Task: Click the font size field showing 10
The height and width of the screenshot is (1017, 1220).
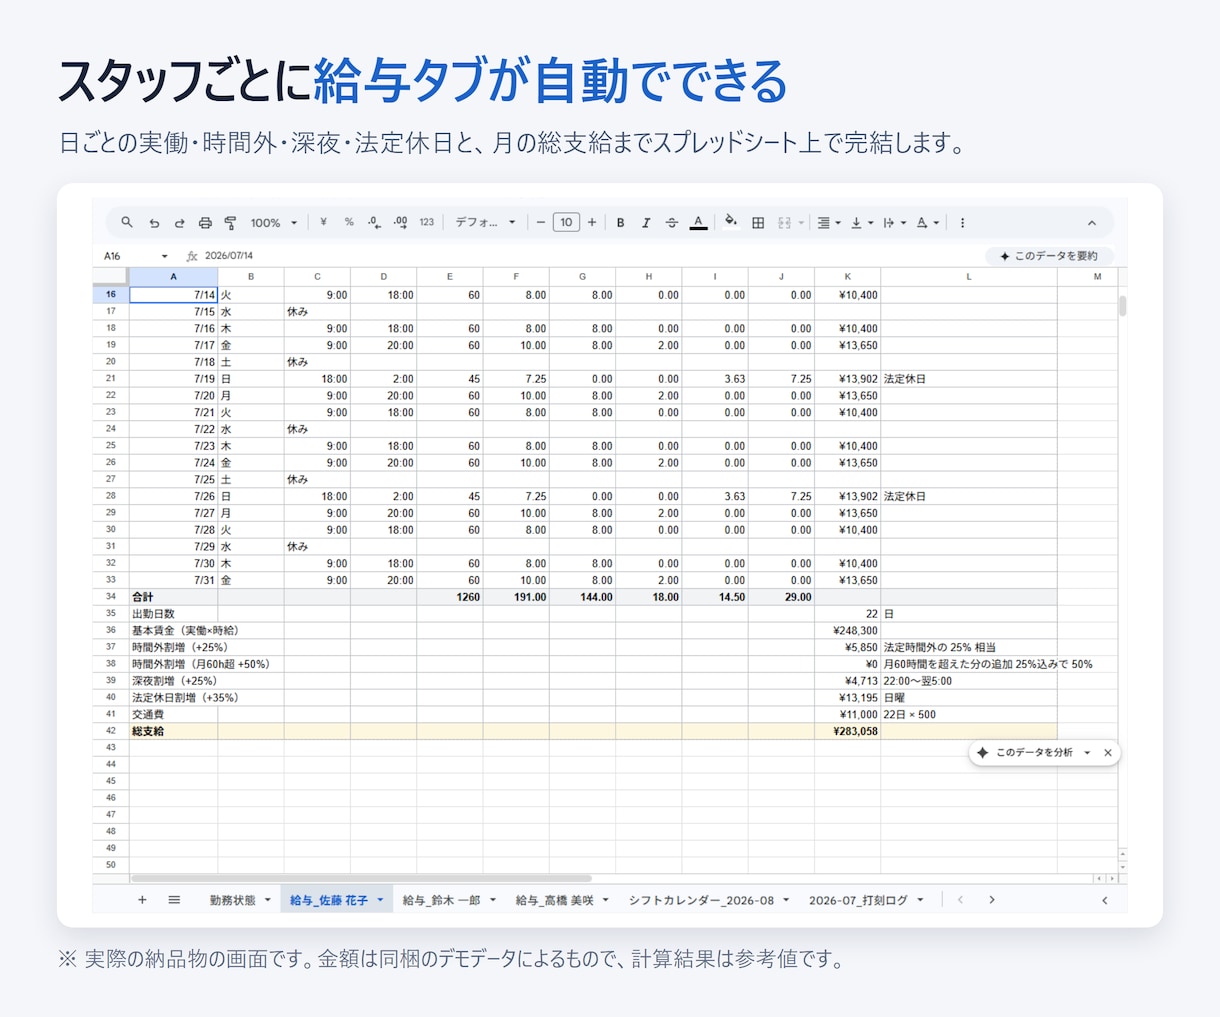Action: (566, 223)
